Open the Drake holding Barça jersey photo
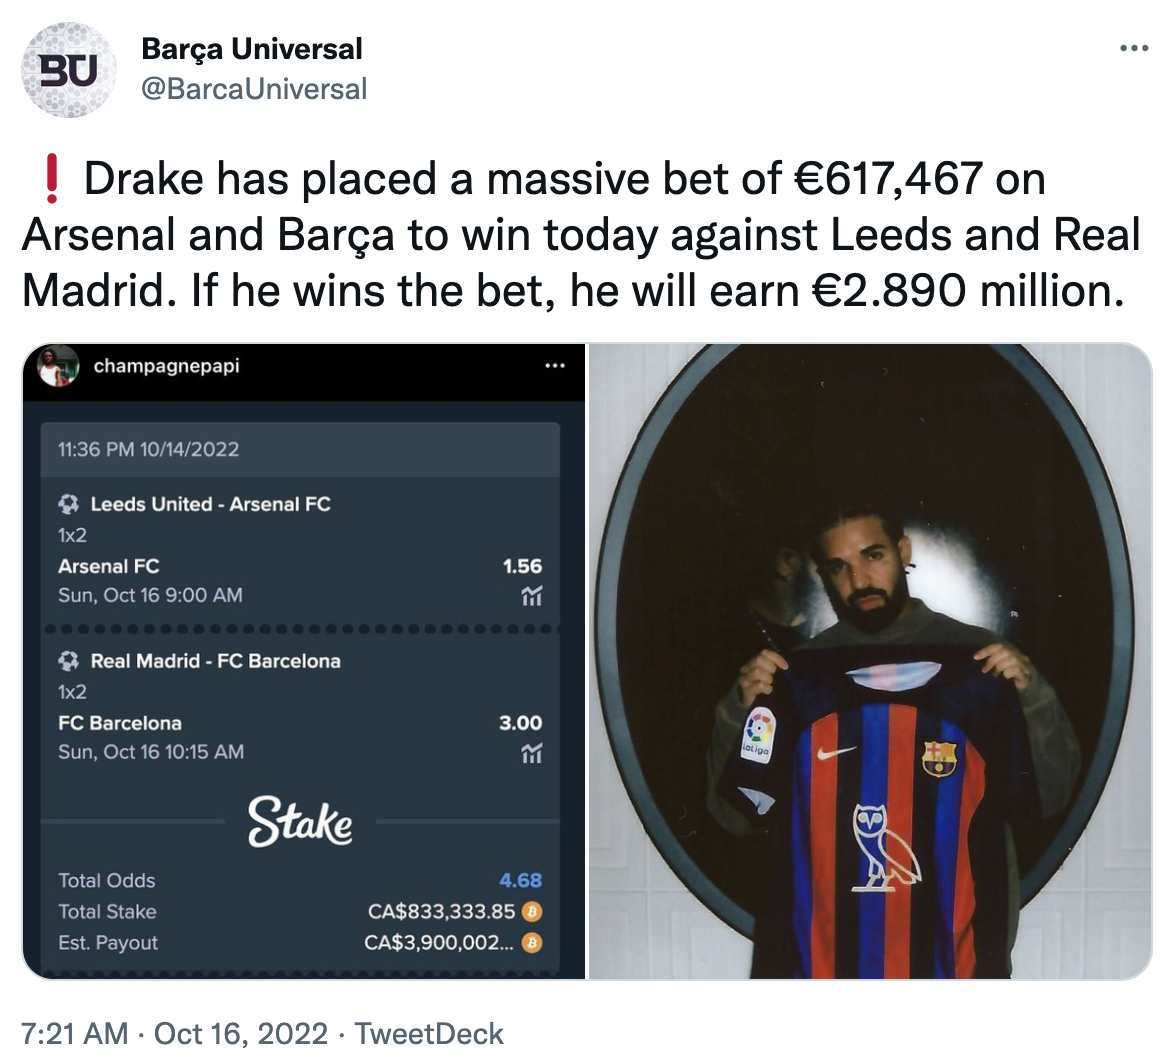Image resolution: width=1176 pixels, height=1060 pixels. [x=870, y=662]
